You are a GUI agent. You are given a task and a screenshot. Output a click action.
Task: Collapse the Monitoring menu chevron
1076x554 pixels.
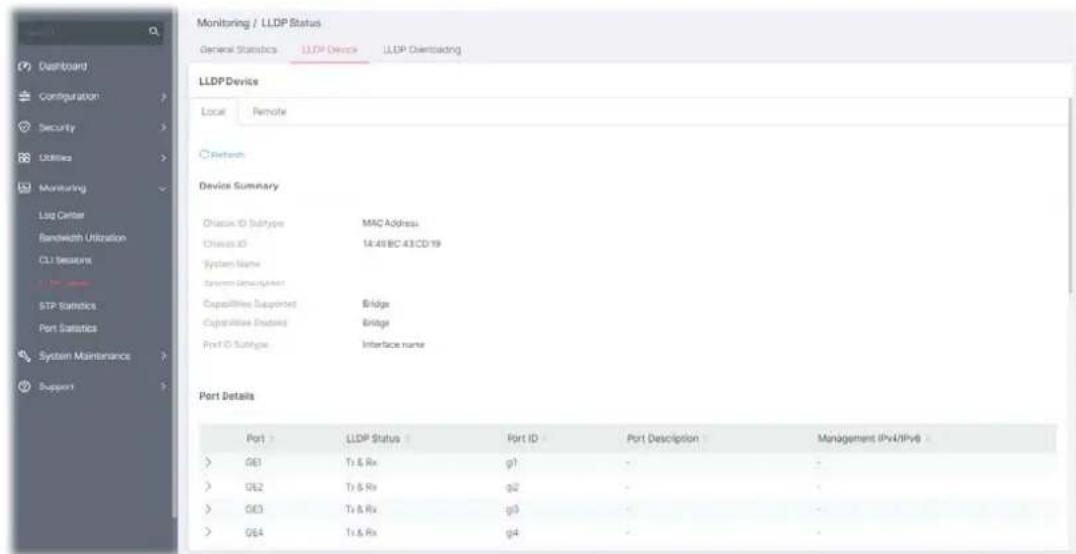point(163,188)
